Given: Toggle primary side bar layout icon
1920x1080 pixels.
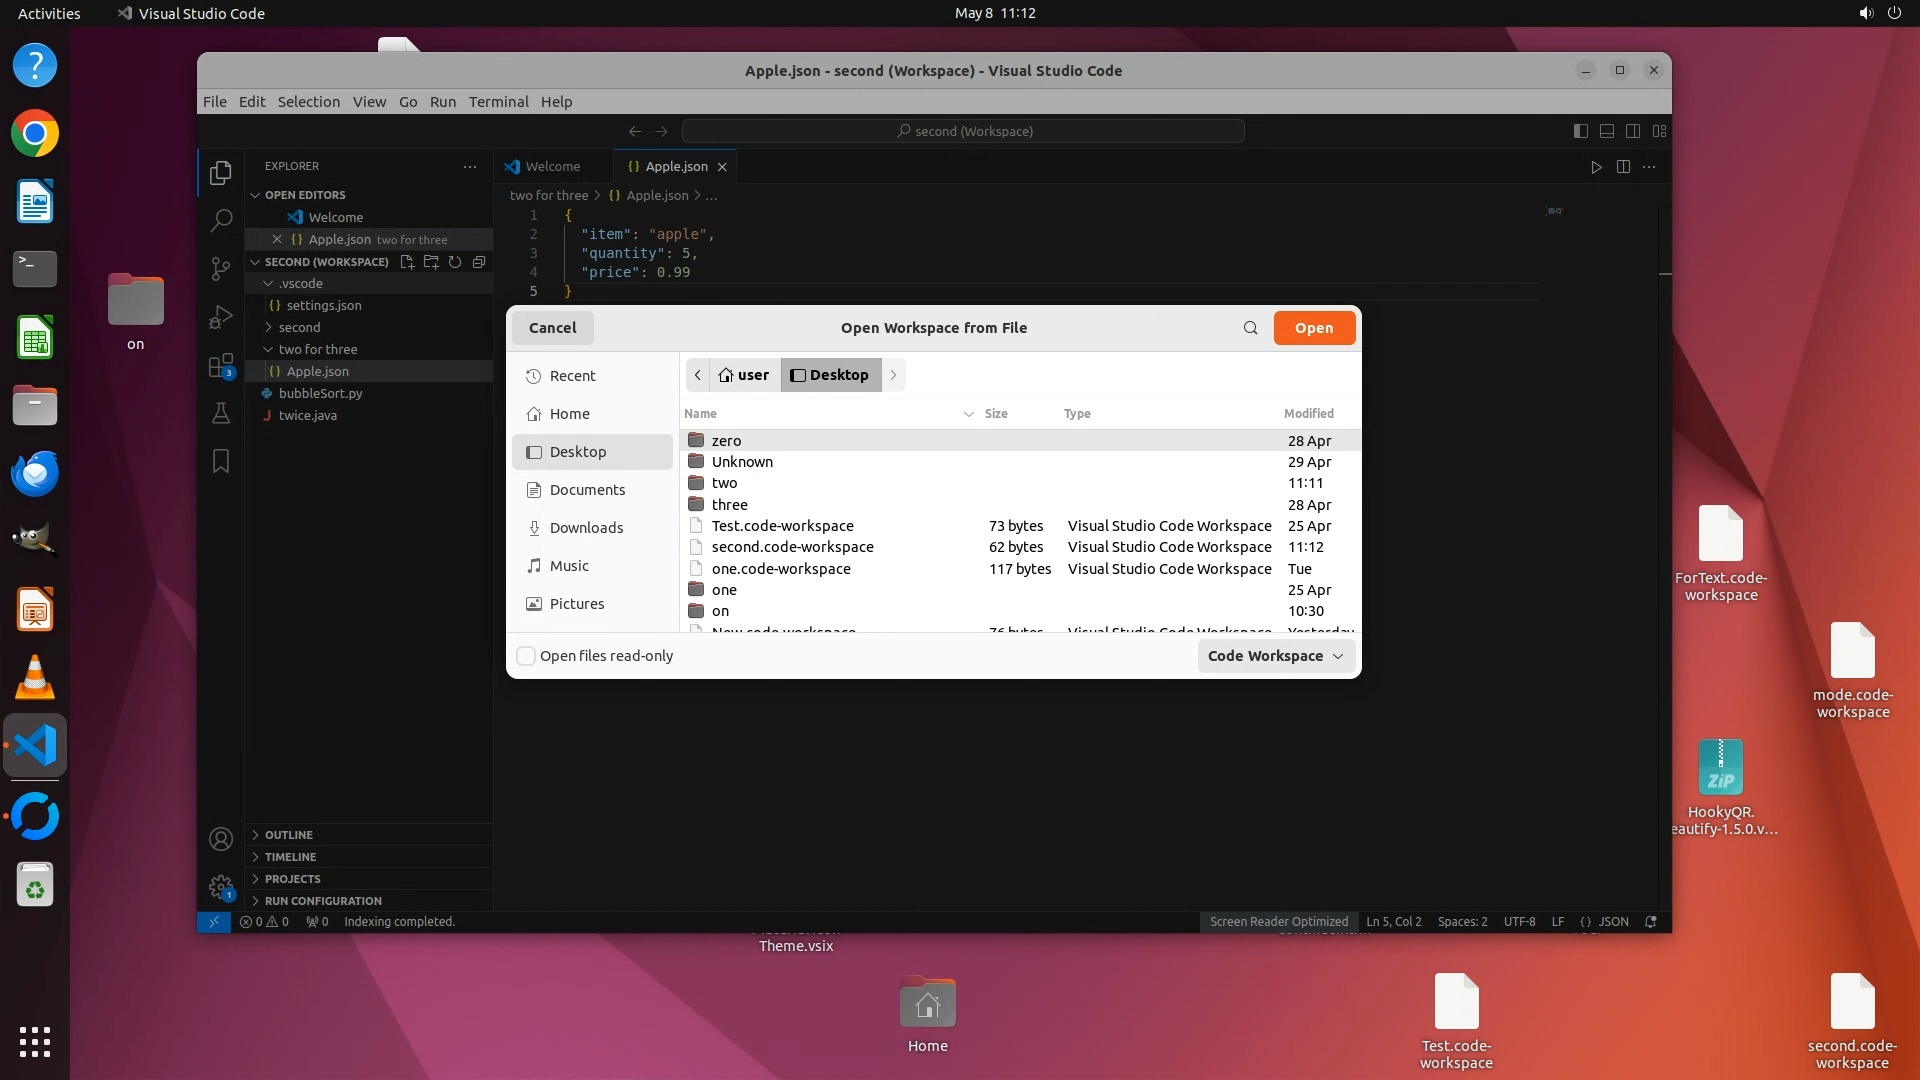Looking at the screenshot, I should 1580,131.
